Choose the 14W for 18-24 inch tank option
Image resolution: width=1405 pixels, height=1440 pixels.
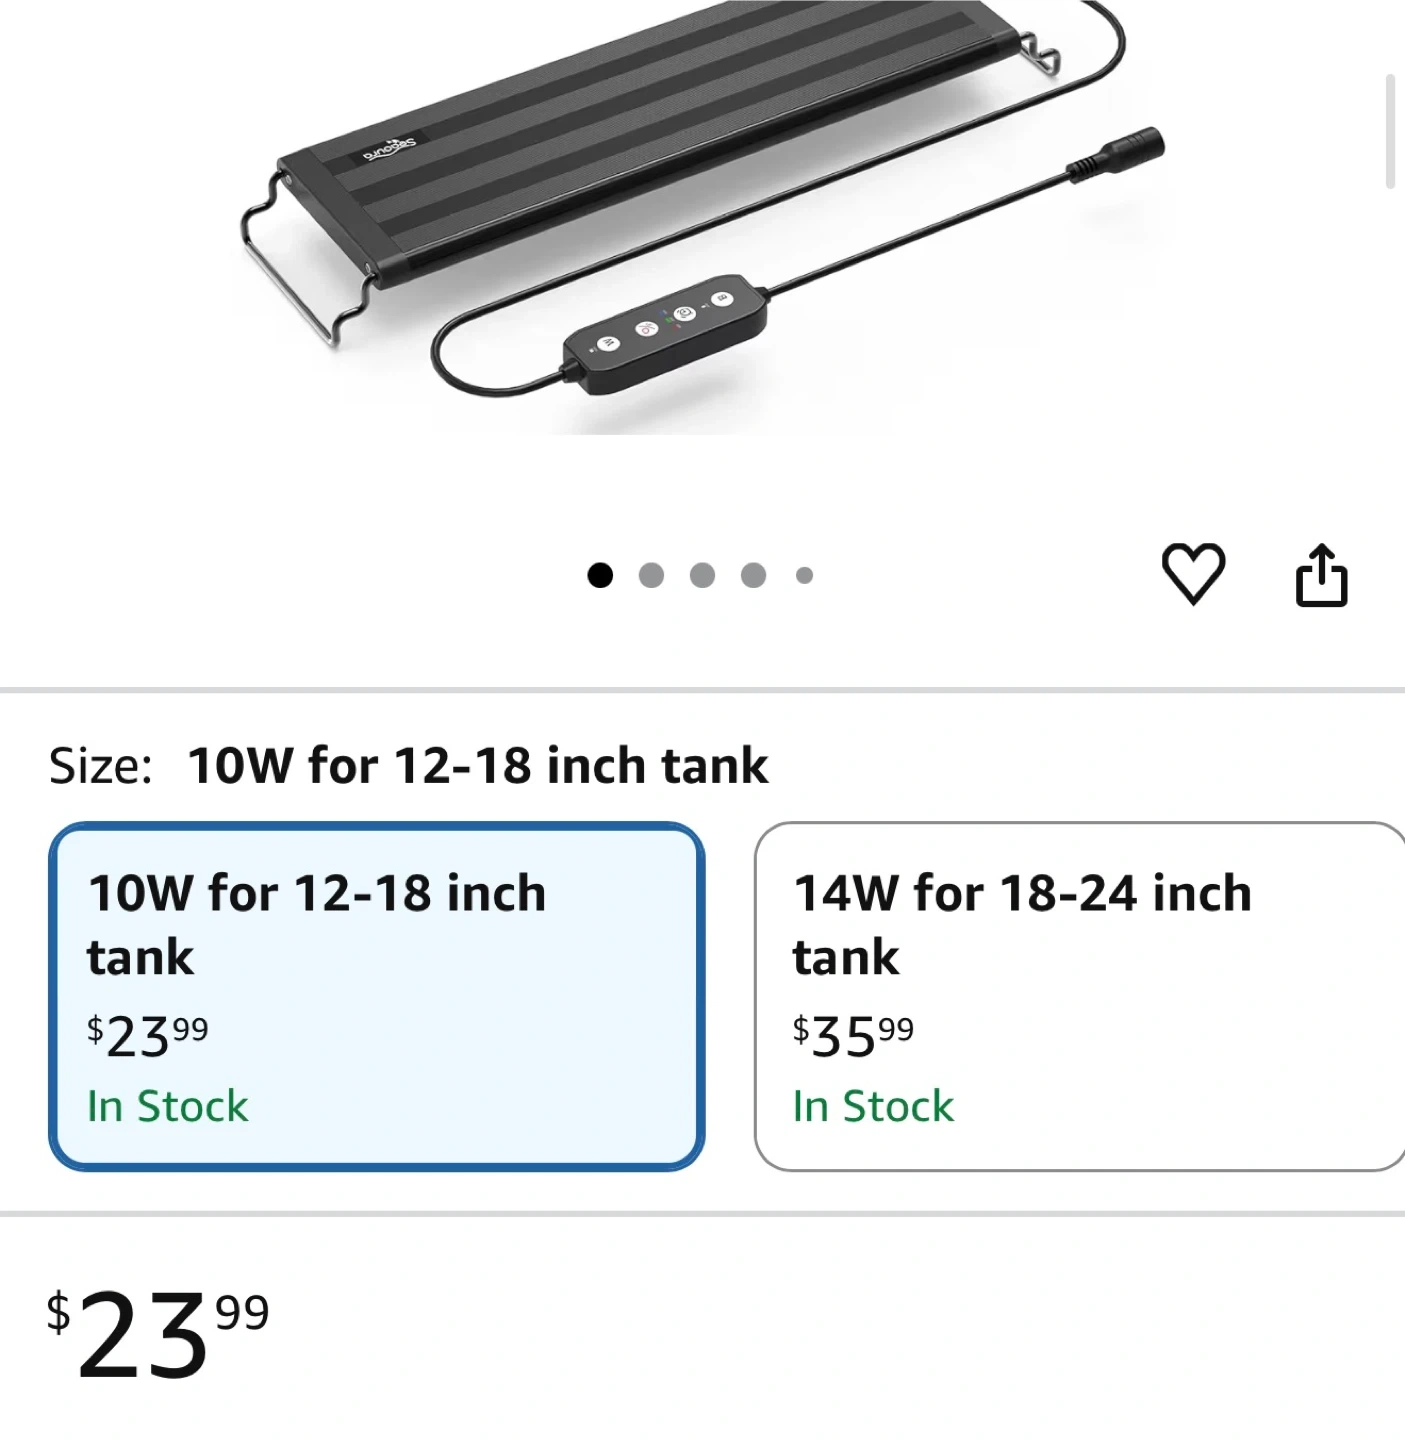click(x=1078, y=996)
